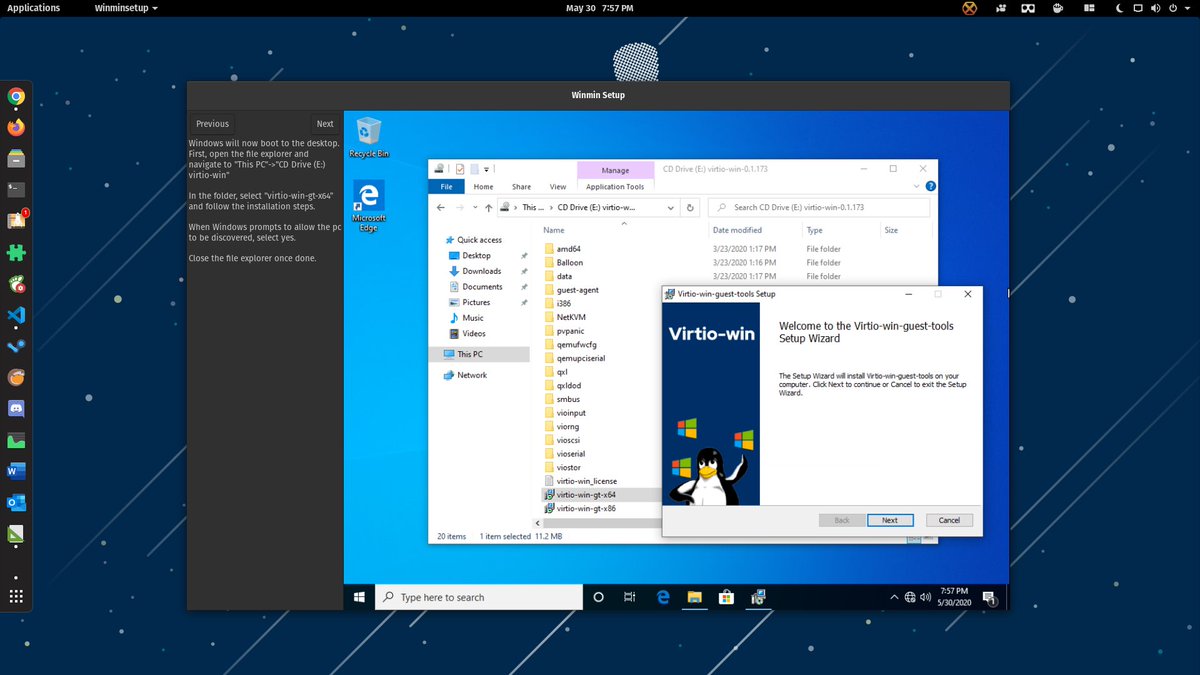Click the Windows Start button
This screenshot has height=675, width=1200.
point(359,597)
